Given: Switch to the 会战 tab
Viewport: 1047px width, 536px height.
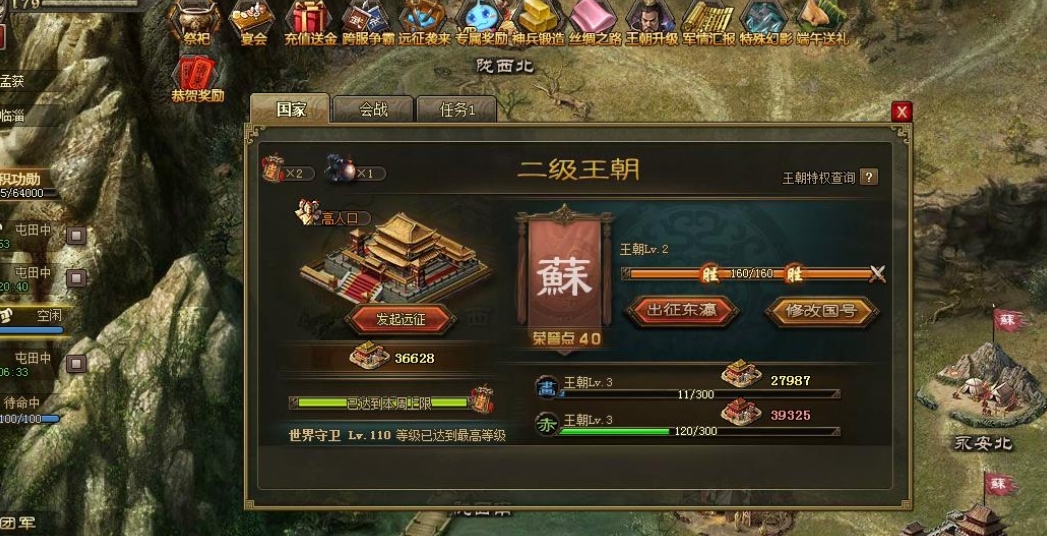Looking at the screenshot, I should [x=373, y=109].
